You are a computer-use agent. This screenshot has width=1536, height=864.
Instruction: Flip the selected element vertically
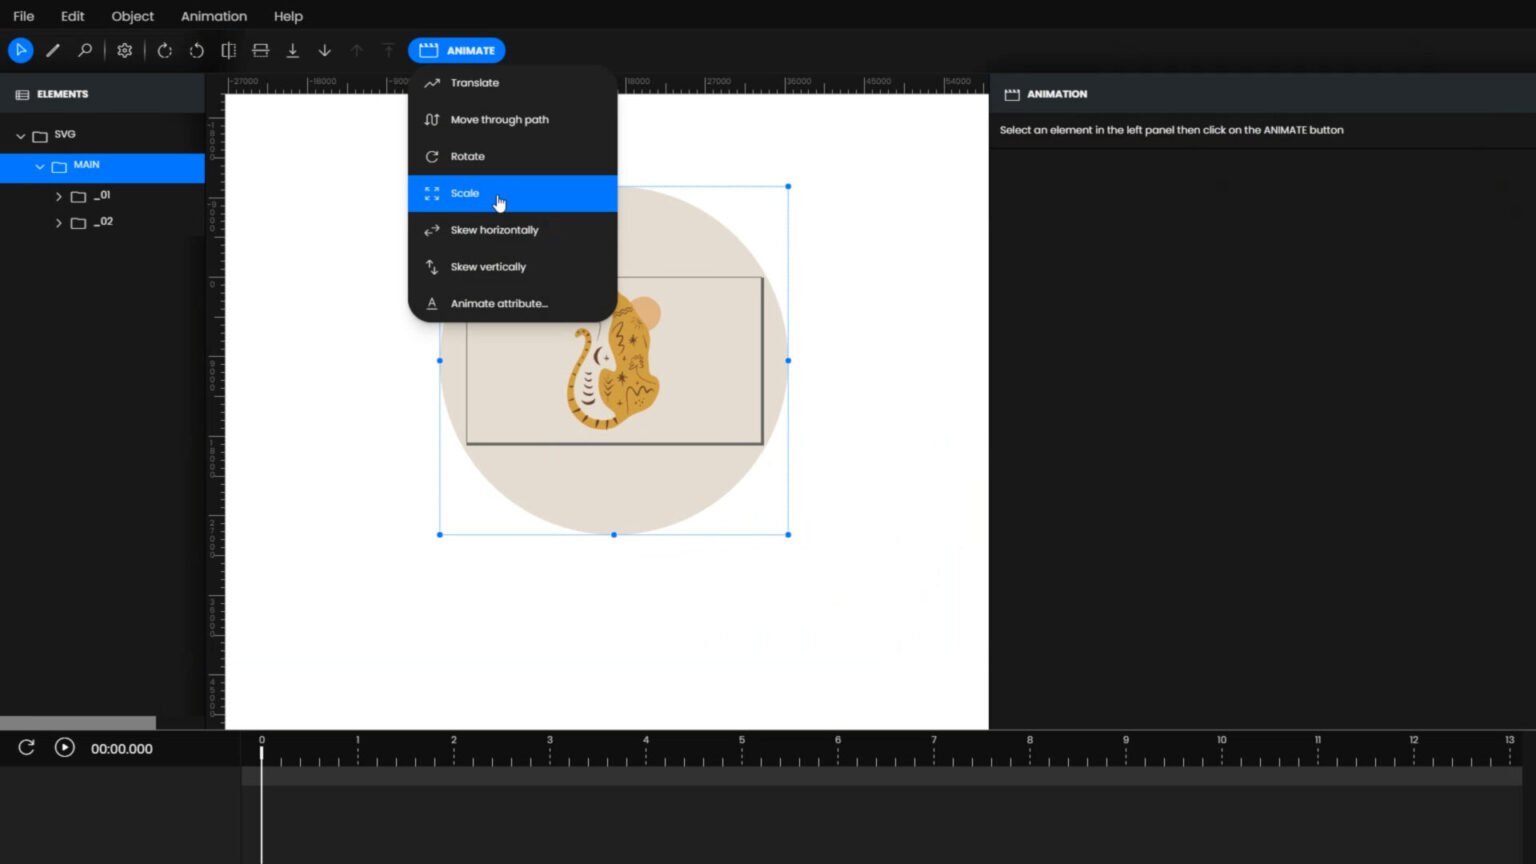coord(260,50)
